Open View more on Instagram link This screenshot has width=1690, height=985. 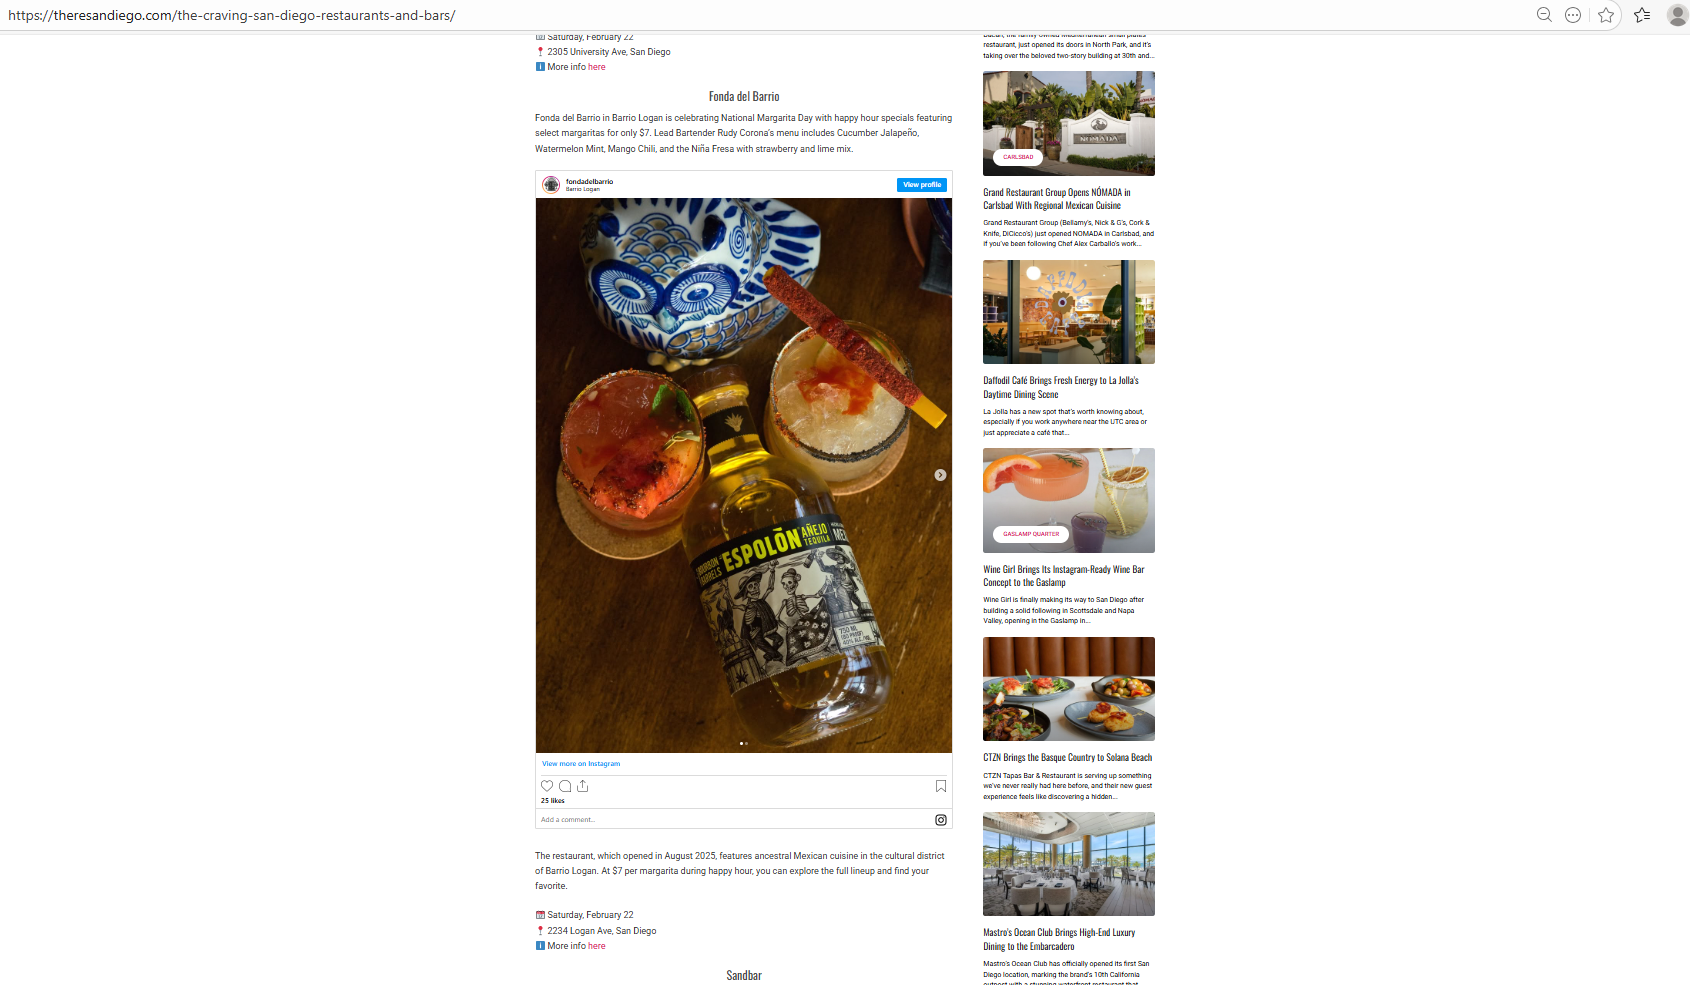[581, 764]
